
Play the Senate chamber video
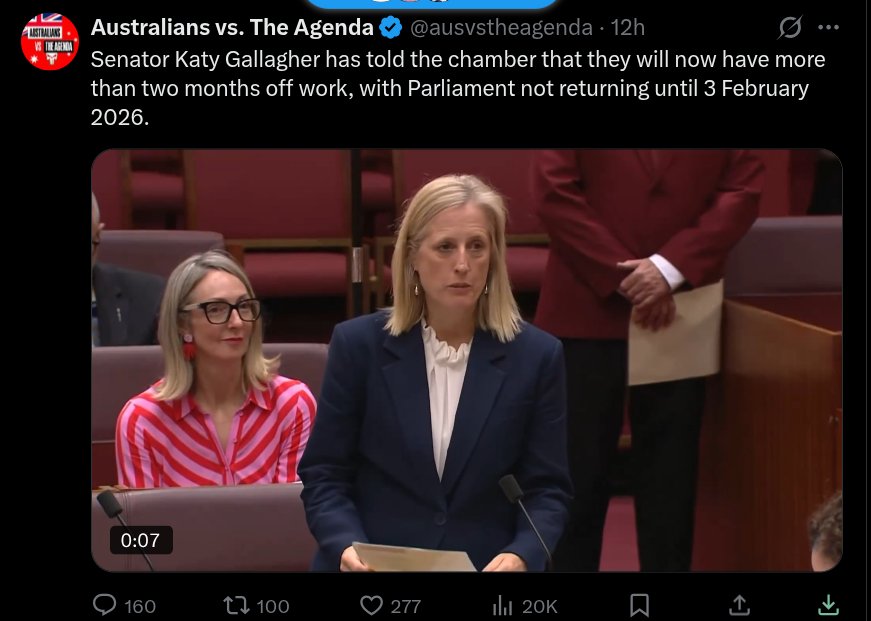pos(467,360)
